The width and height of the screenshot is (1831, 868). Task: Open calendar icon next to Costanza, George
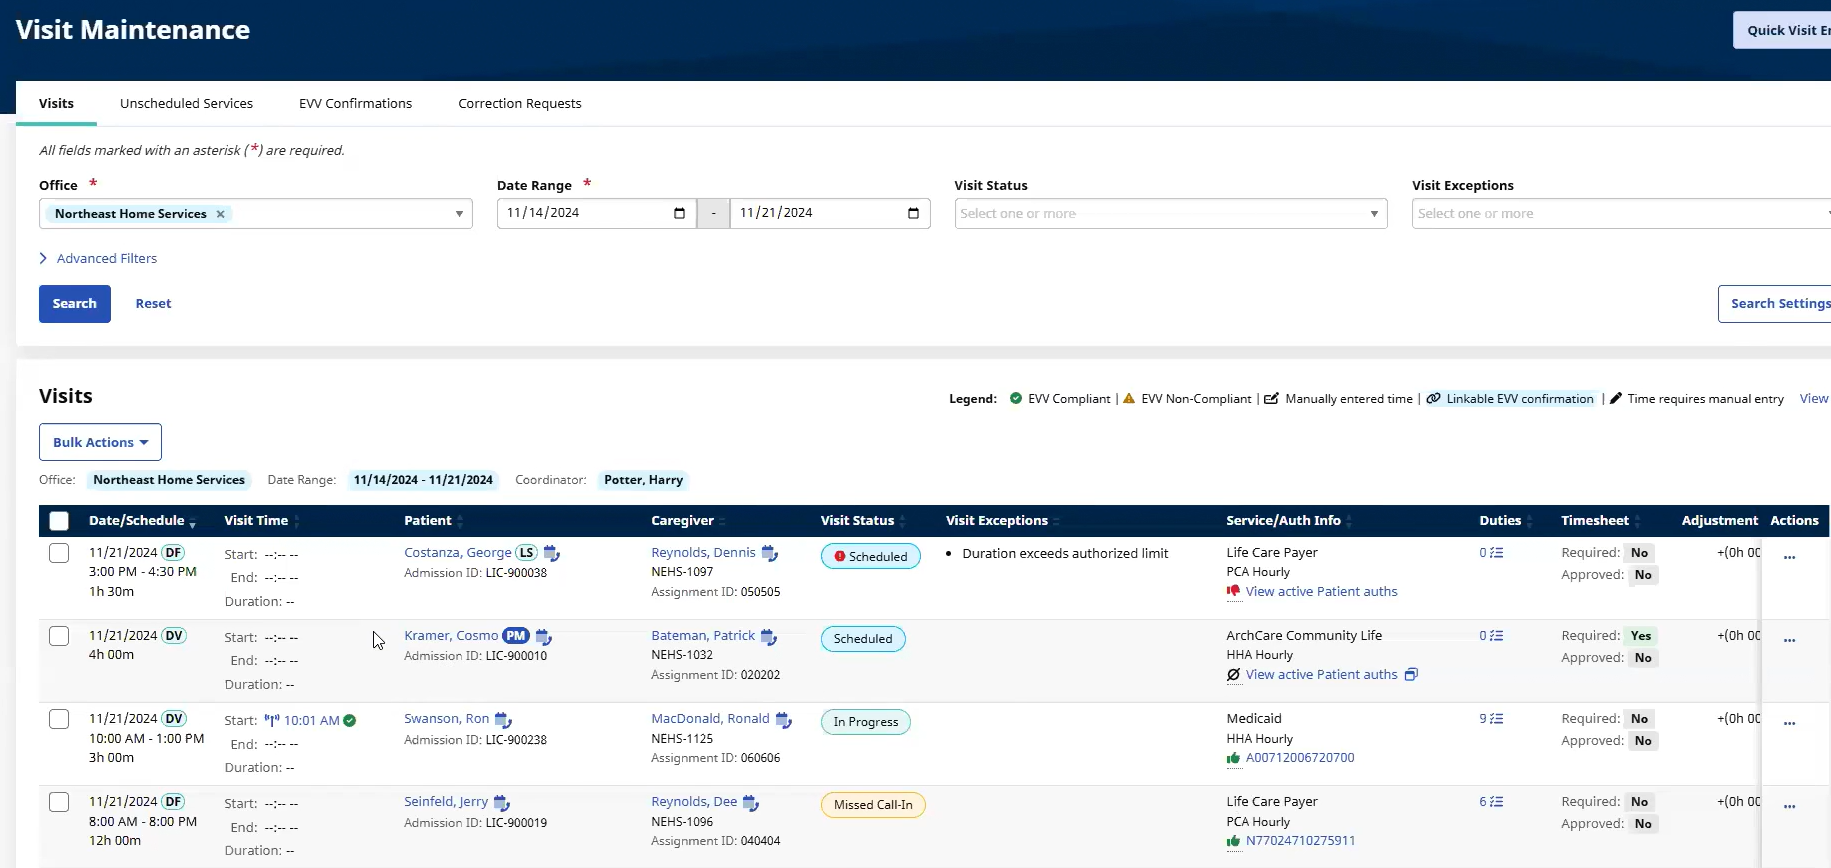[551, 553]
